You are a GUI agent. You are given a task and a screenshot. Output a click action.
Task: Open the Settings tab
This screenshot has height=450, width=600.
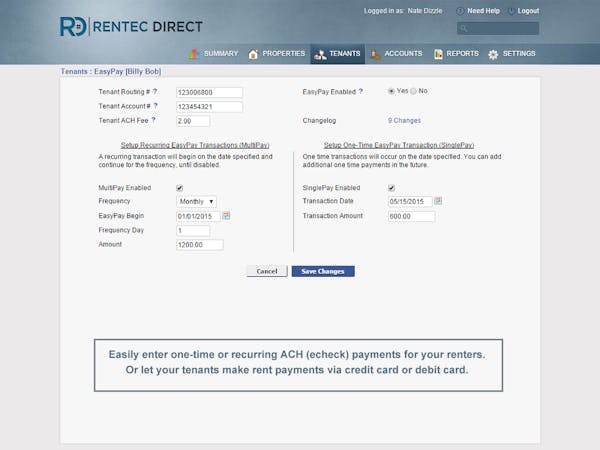click(x=512, y=54)
